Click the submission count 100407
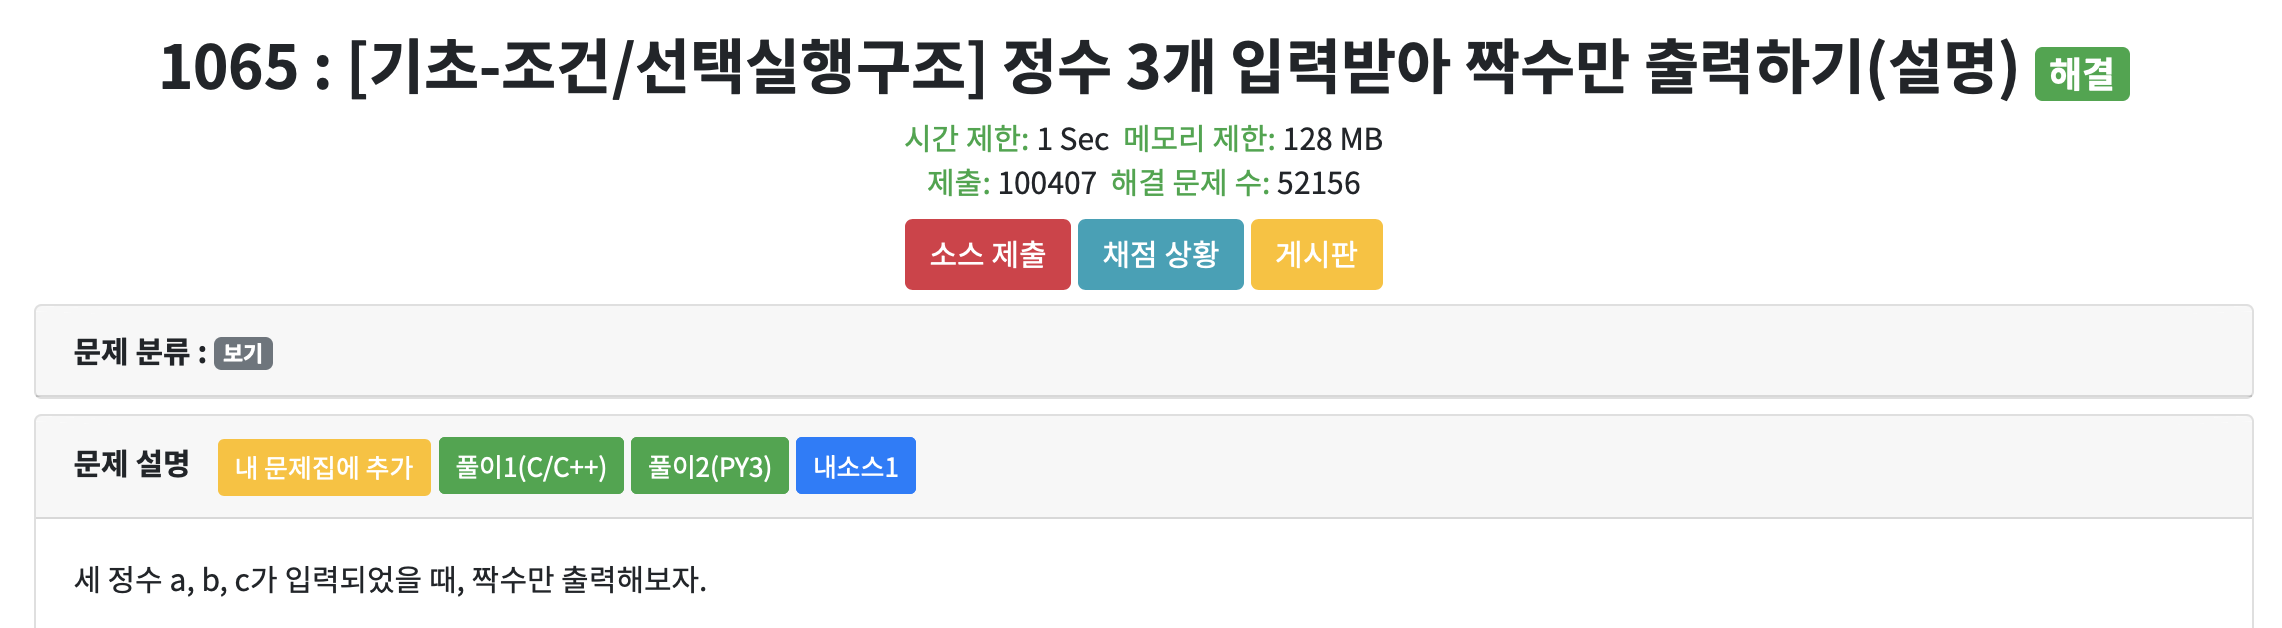 pyautogui.click(x=1047, y=183)
